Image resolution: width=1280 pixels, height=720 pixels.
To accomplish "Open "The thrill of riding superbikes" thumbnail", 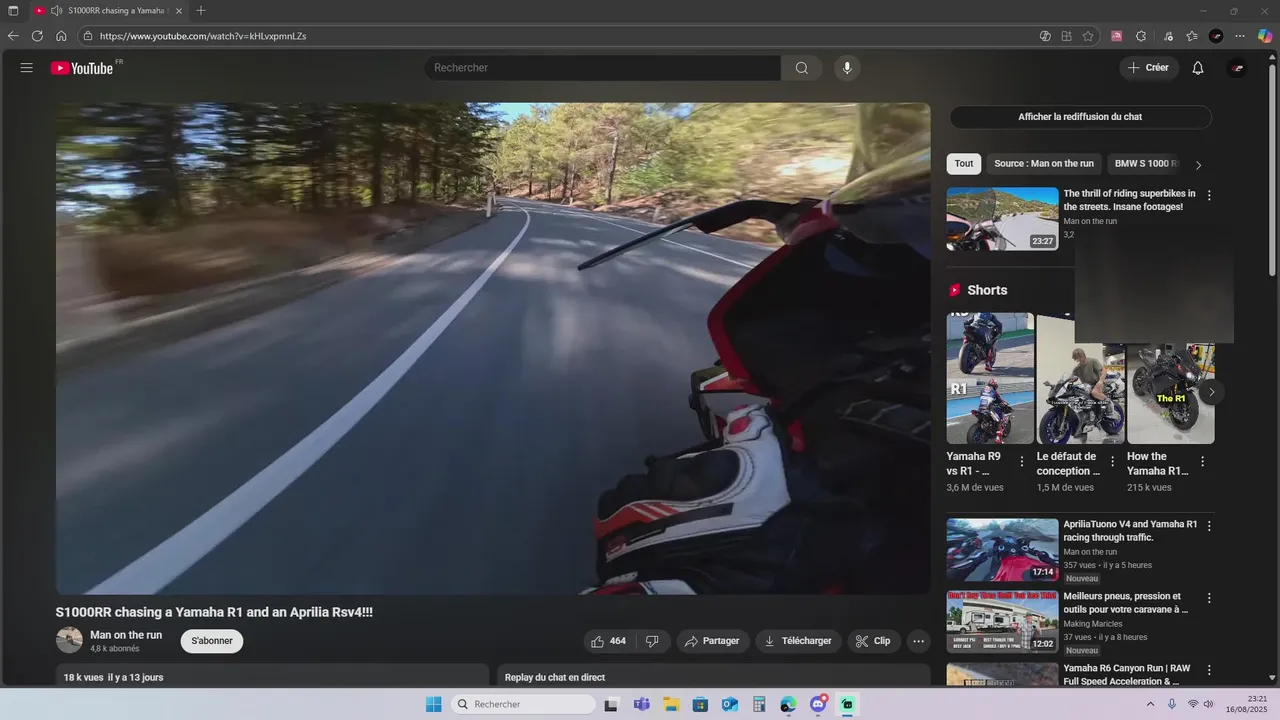I will pos(1002,219).
